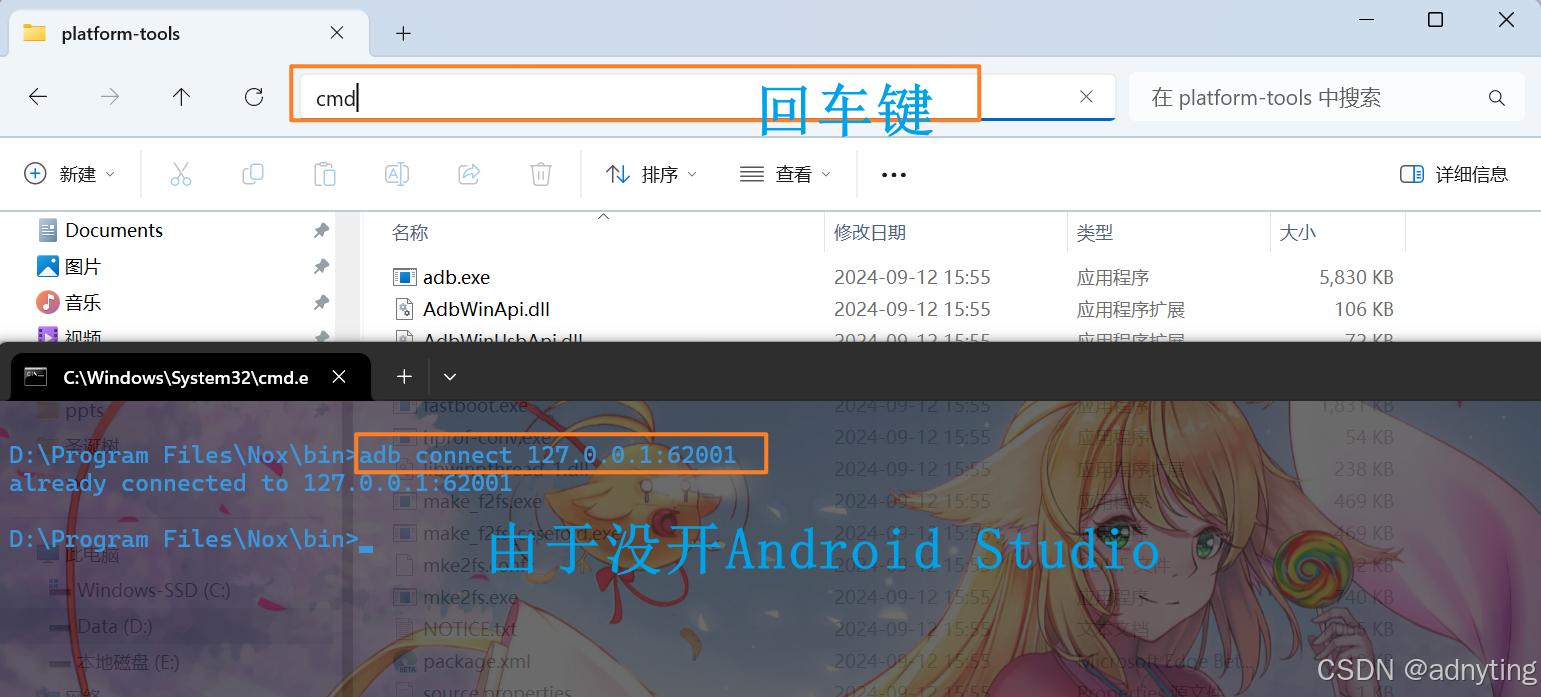Open the Sort dropdown

[x=651, y=174]
